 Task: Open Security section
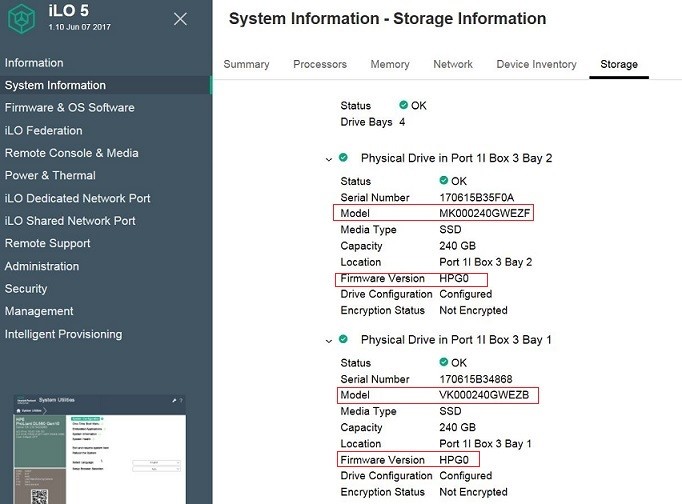pyautogui.click(x=26, y=289)
